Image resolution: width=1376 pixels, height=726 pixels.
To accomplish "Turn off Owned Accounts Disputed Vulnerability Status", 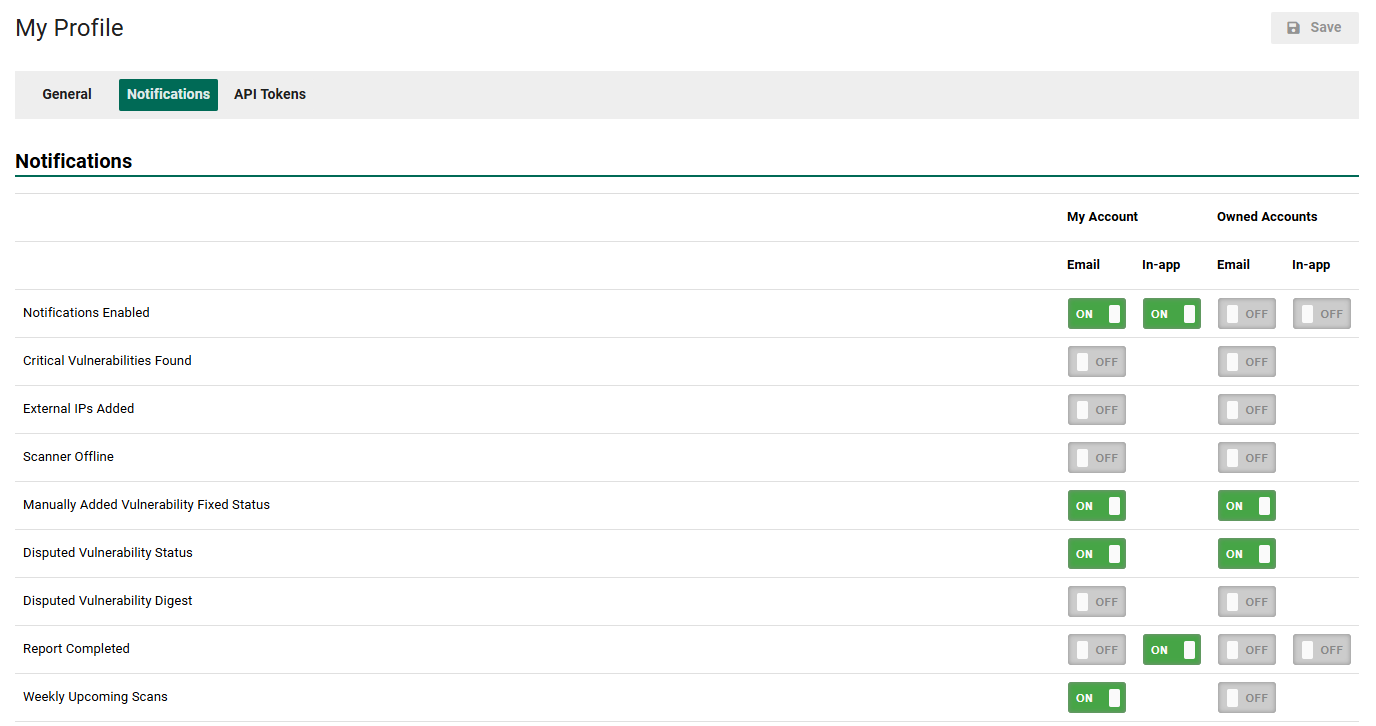I will tap(1246, 554).
